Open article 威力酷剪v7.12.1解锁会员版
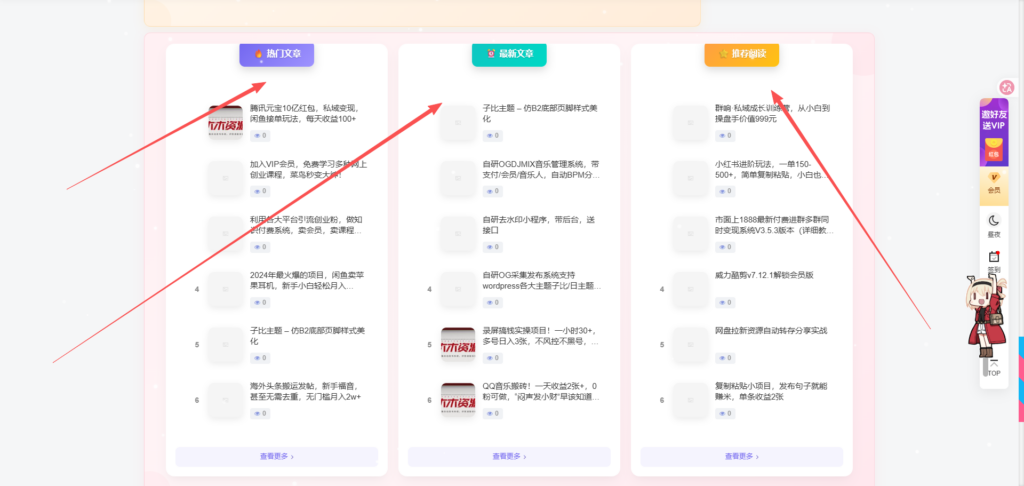The width and height of the screenshot is (1024, 486). pos(764,275)
